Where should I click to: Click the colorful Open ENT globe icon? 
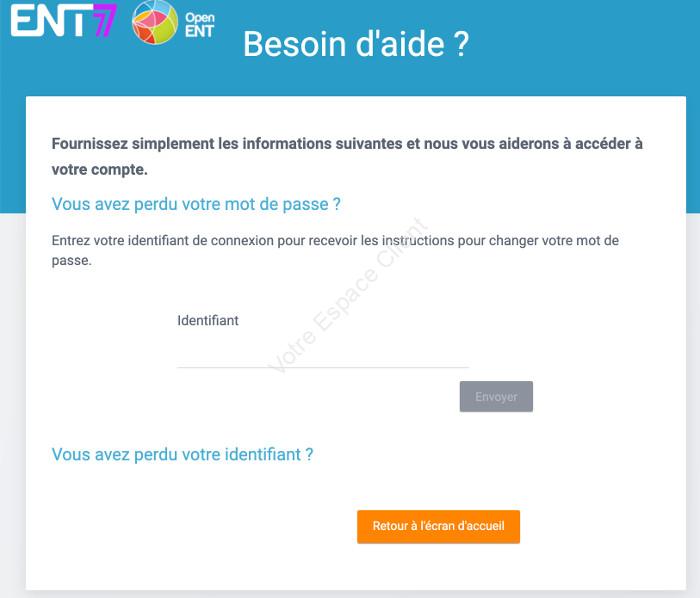[155, 22]
